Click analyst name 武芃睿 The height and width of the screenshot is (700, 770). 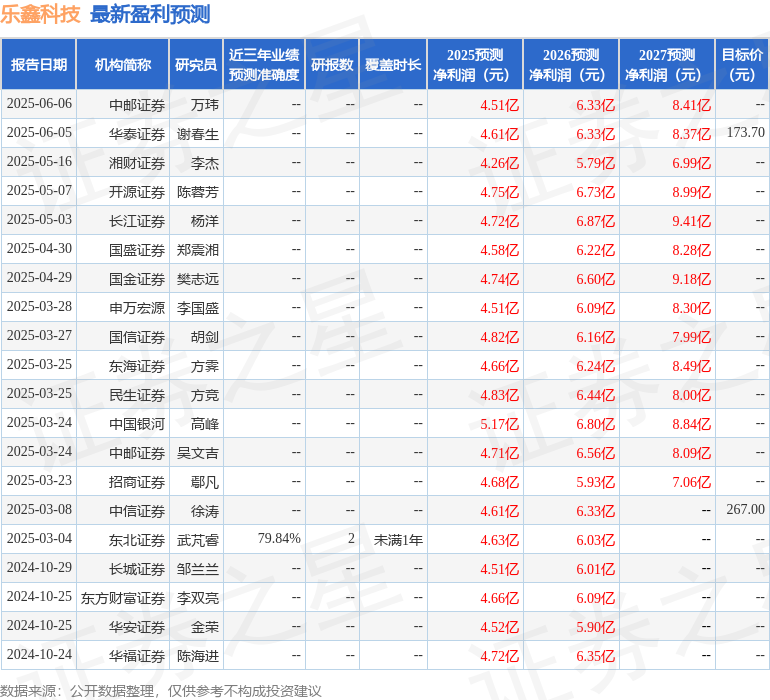[198, 540]
